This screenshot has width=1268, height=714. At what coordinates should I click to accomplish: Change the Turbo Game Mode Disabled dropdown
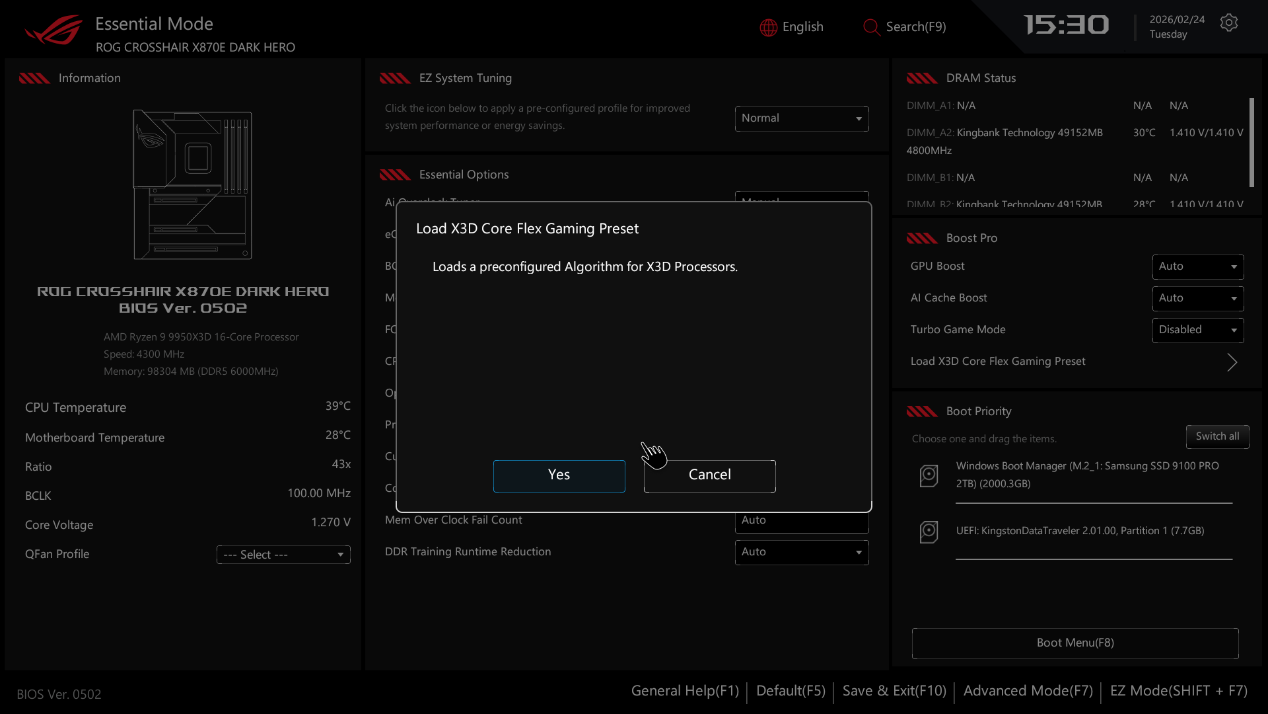click(1198, 330)
